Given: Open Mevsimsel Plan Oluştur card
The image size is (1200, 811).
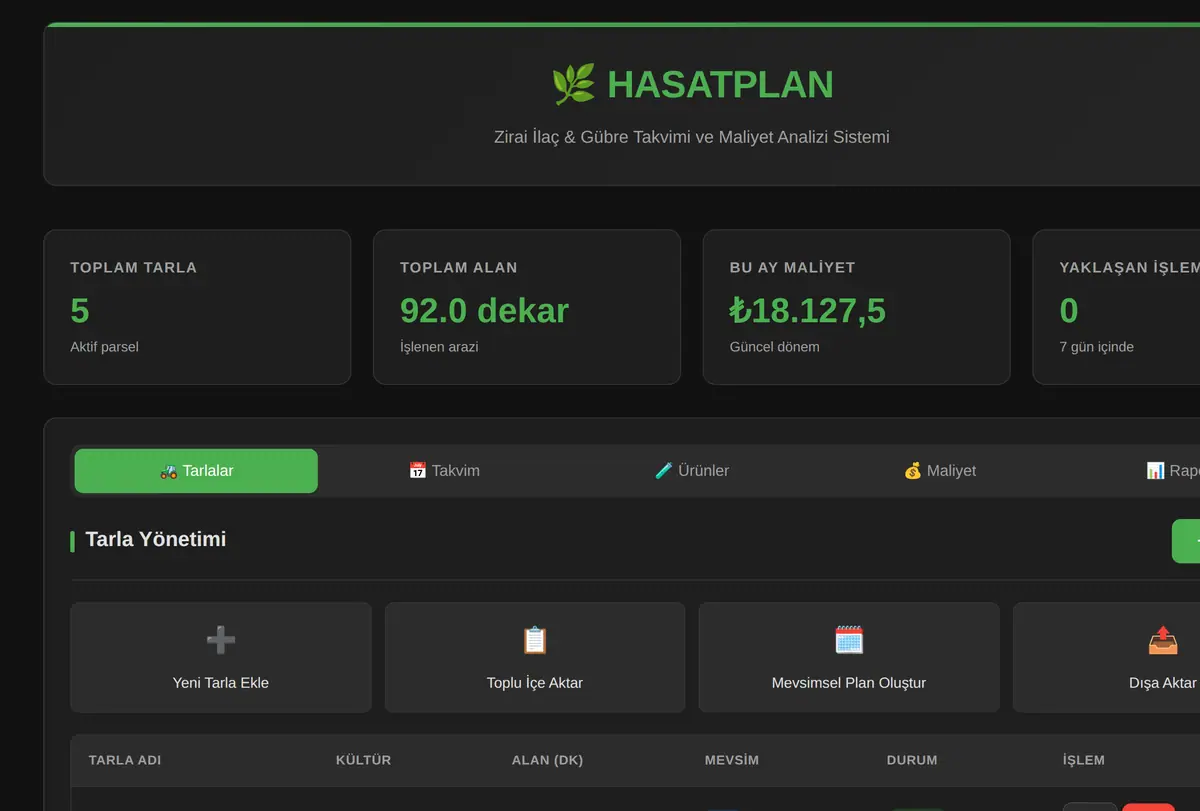Looking at the screenshot, I should pyautogui.click(x=849, y=657).
